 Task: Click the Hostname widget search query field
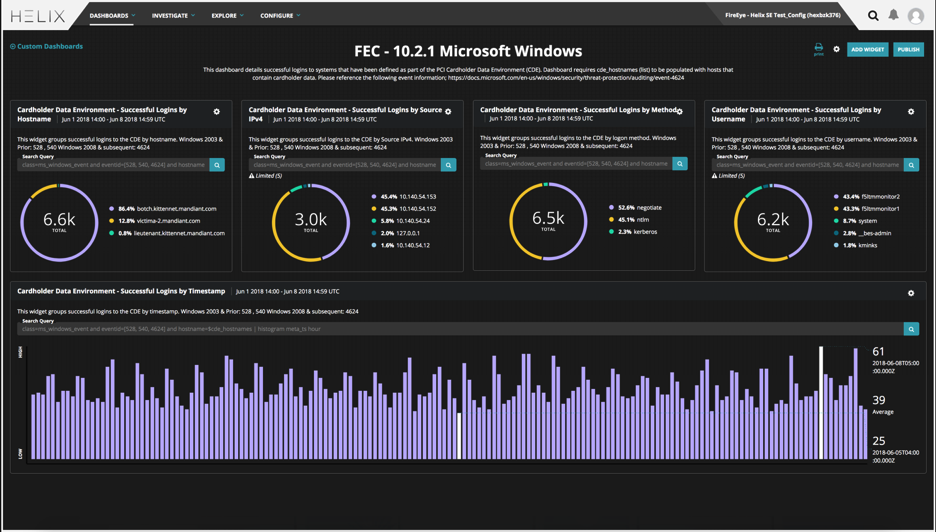113,165
